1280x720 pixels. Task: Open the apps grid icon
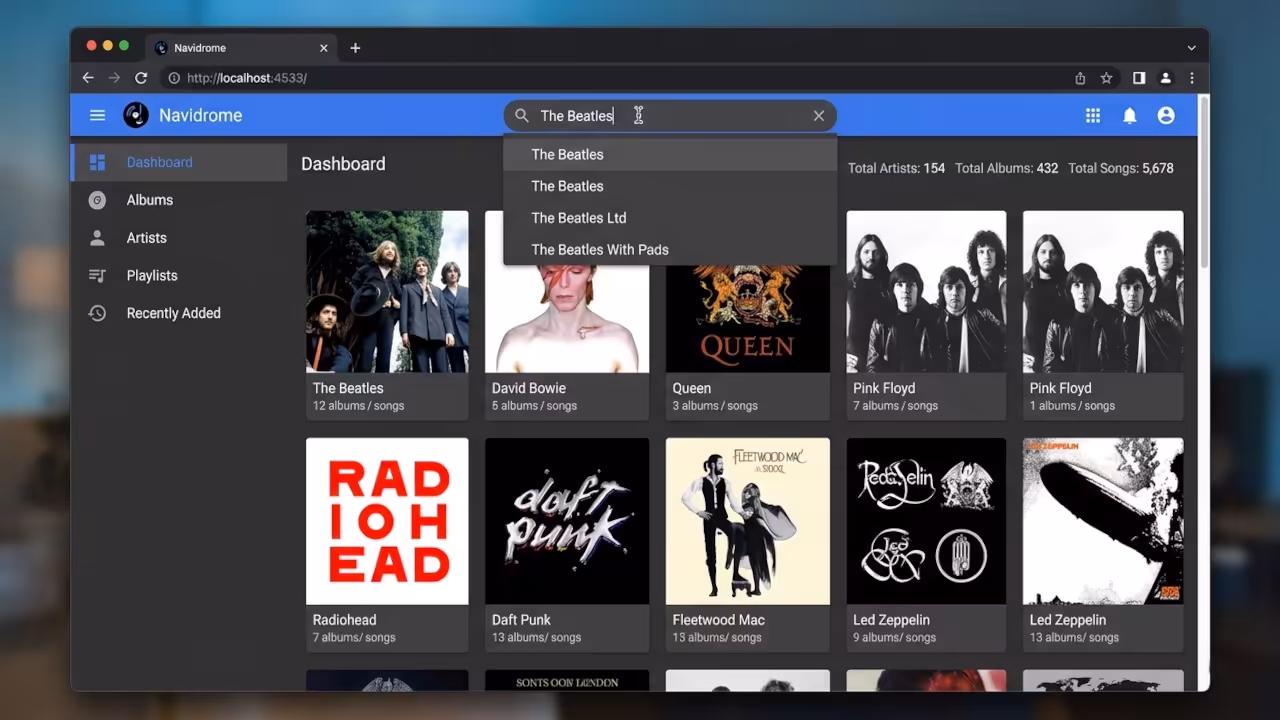(x=1093, y=116)
